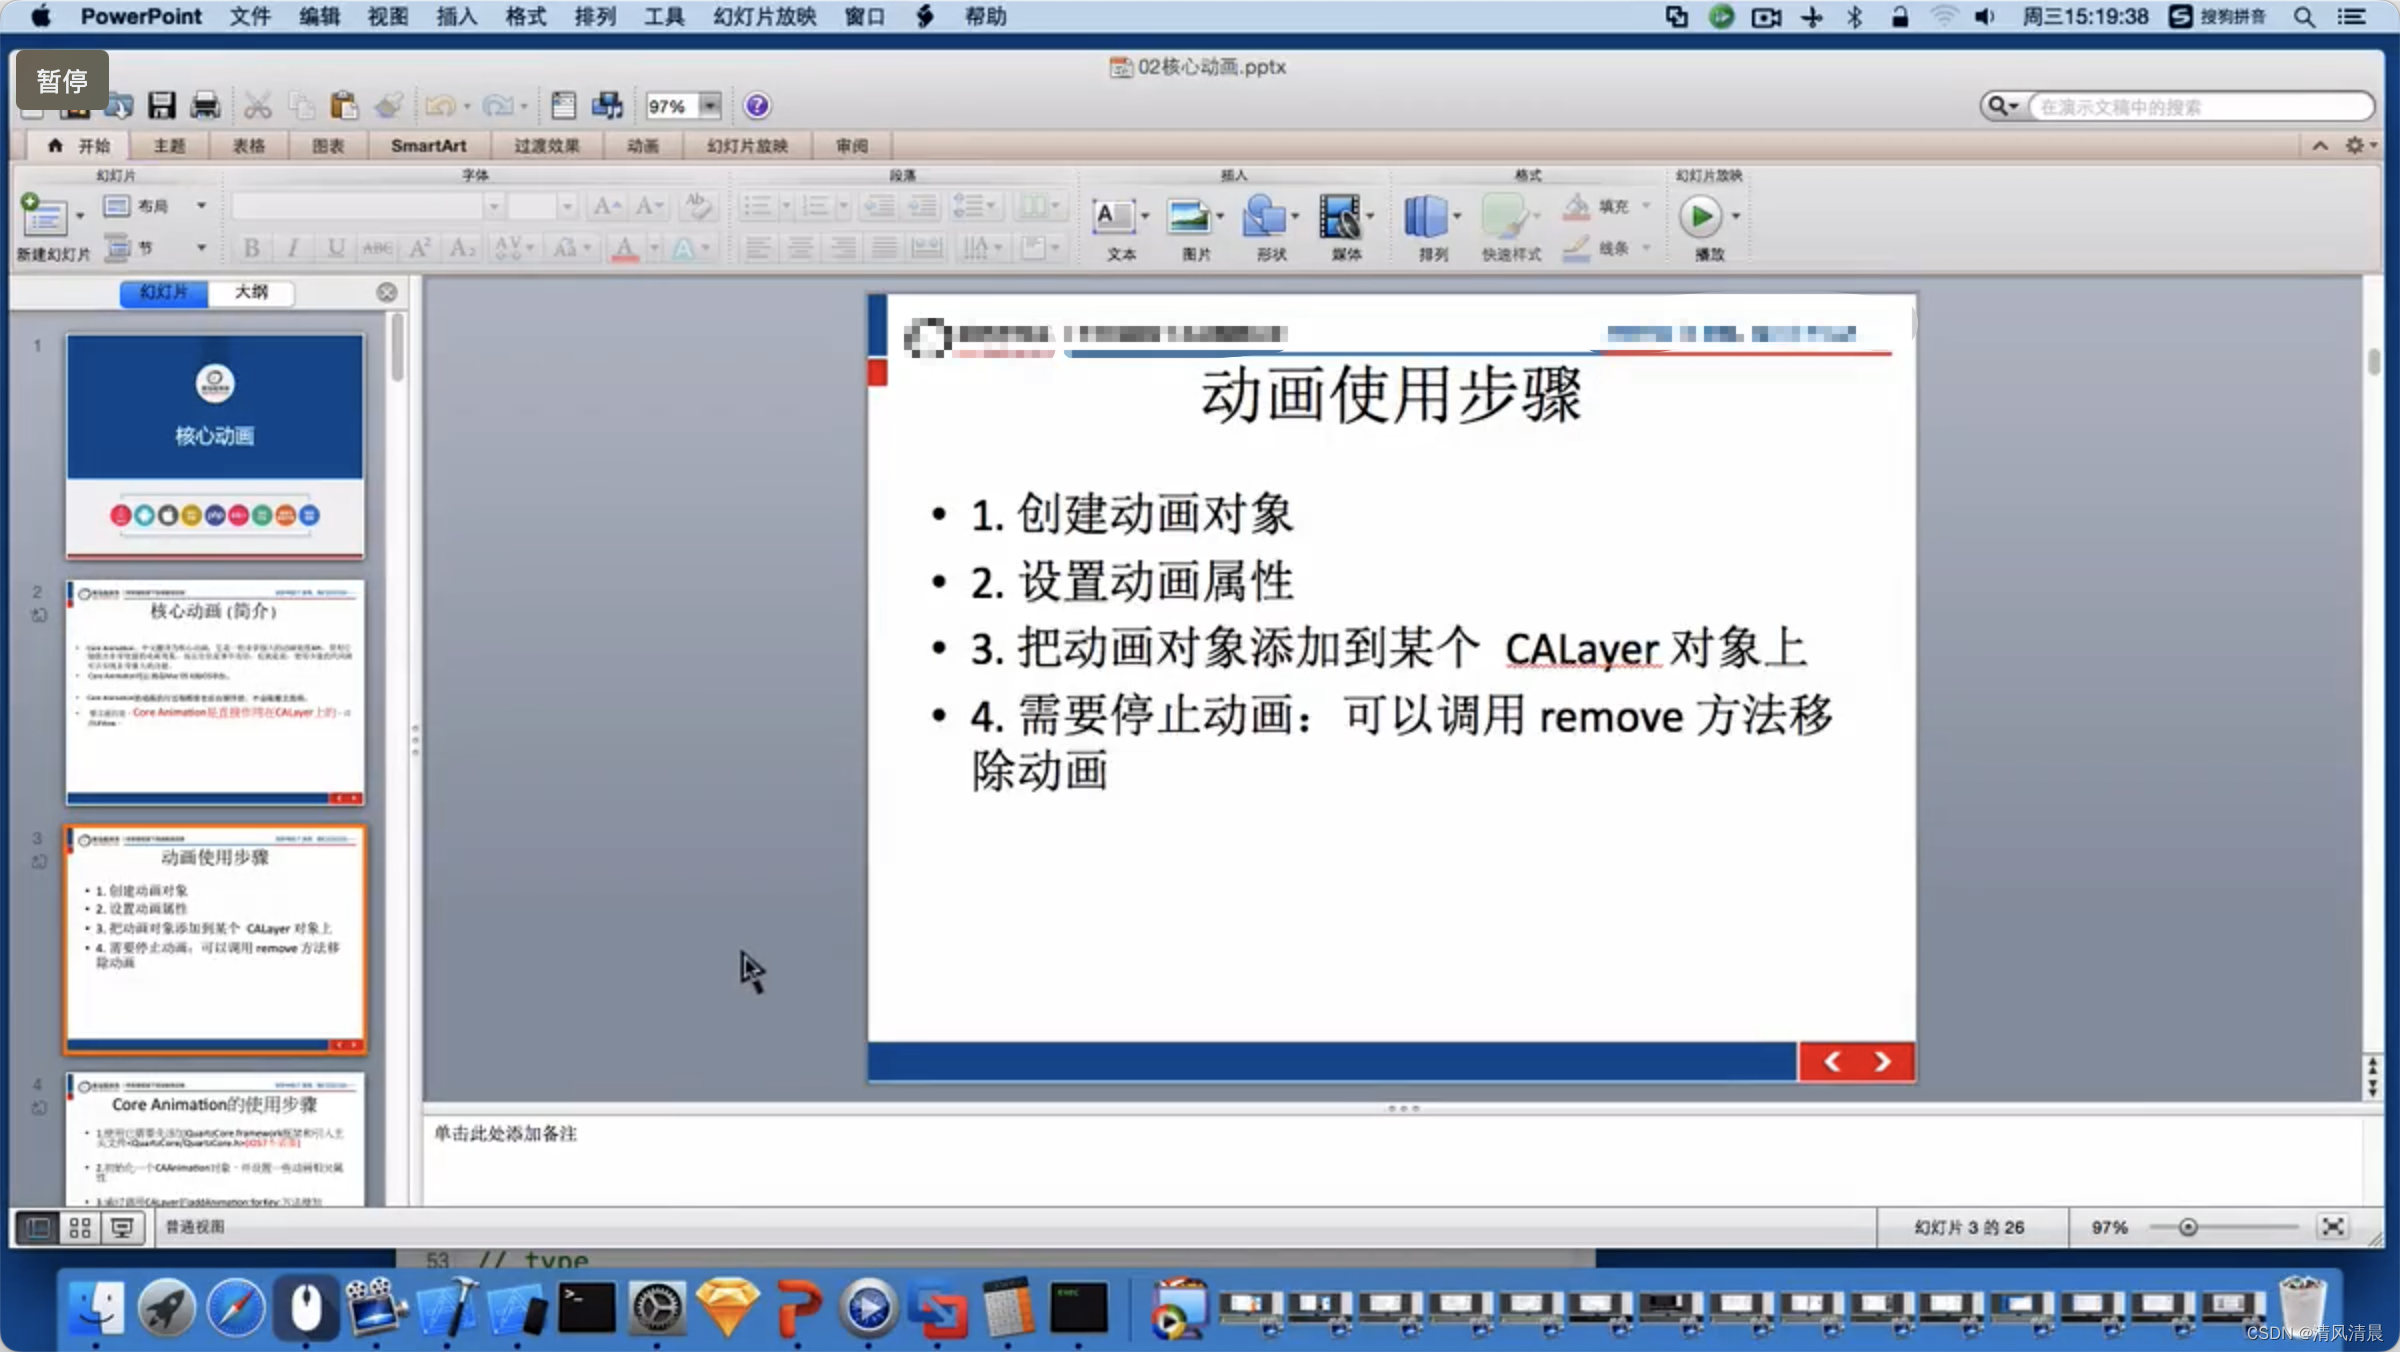The width and height of the screenshot is (2400, 1352).
Task: Insert a picture using the 图片 icon
Action: coord(1189,217)
